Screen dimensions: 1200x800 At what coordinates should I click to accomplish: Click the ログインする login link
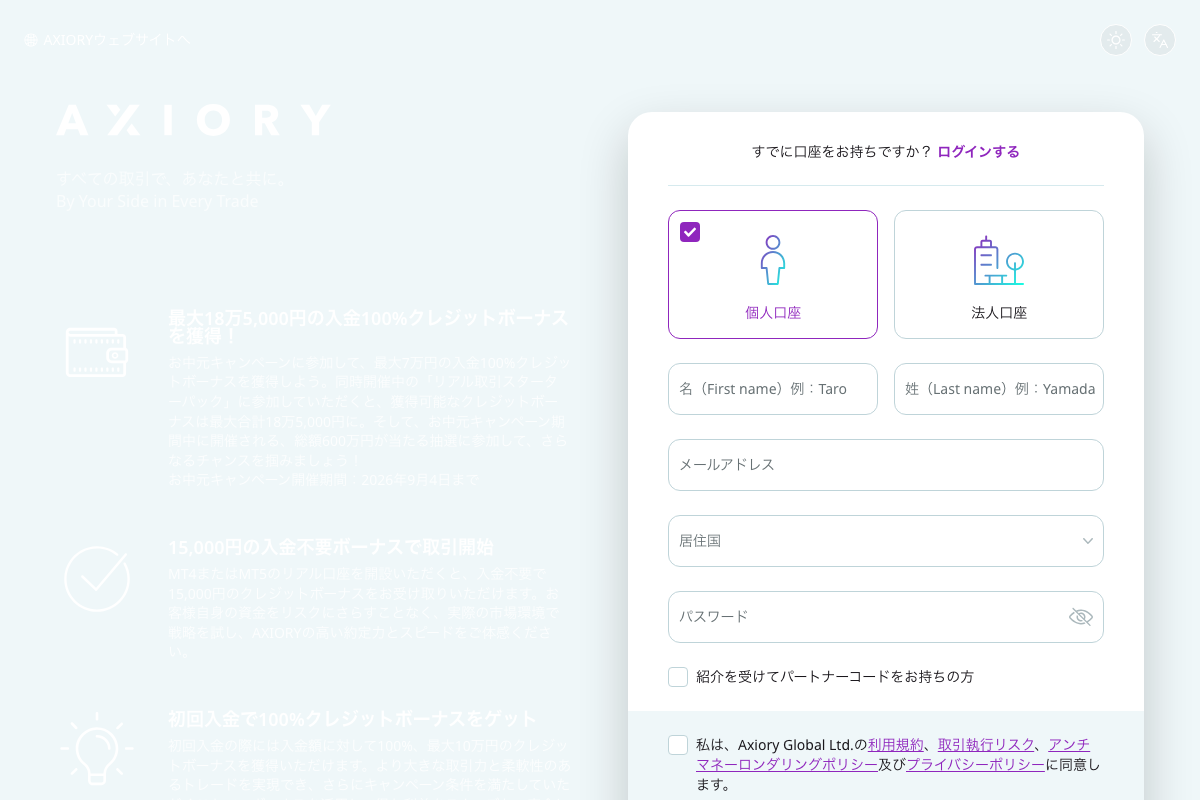click(978, 152)
